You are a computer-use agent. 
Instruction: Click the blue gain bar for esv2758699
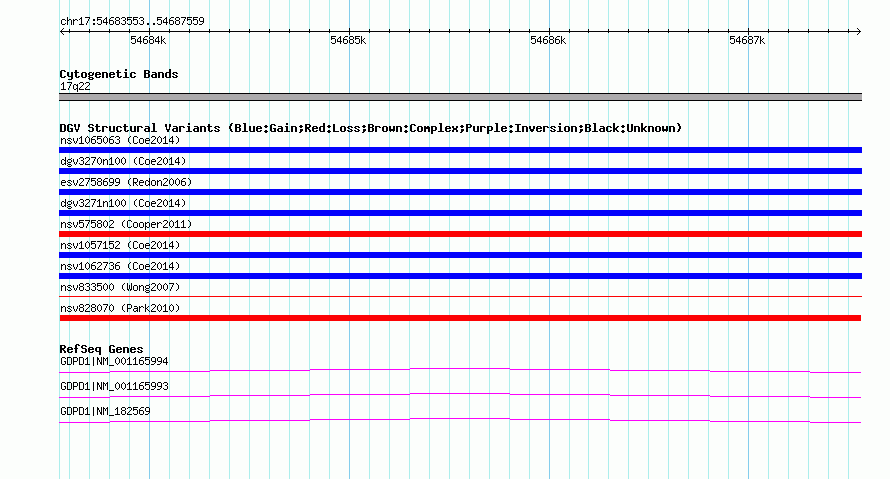[460, 192]
